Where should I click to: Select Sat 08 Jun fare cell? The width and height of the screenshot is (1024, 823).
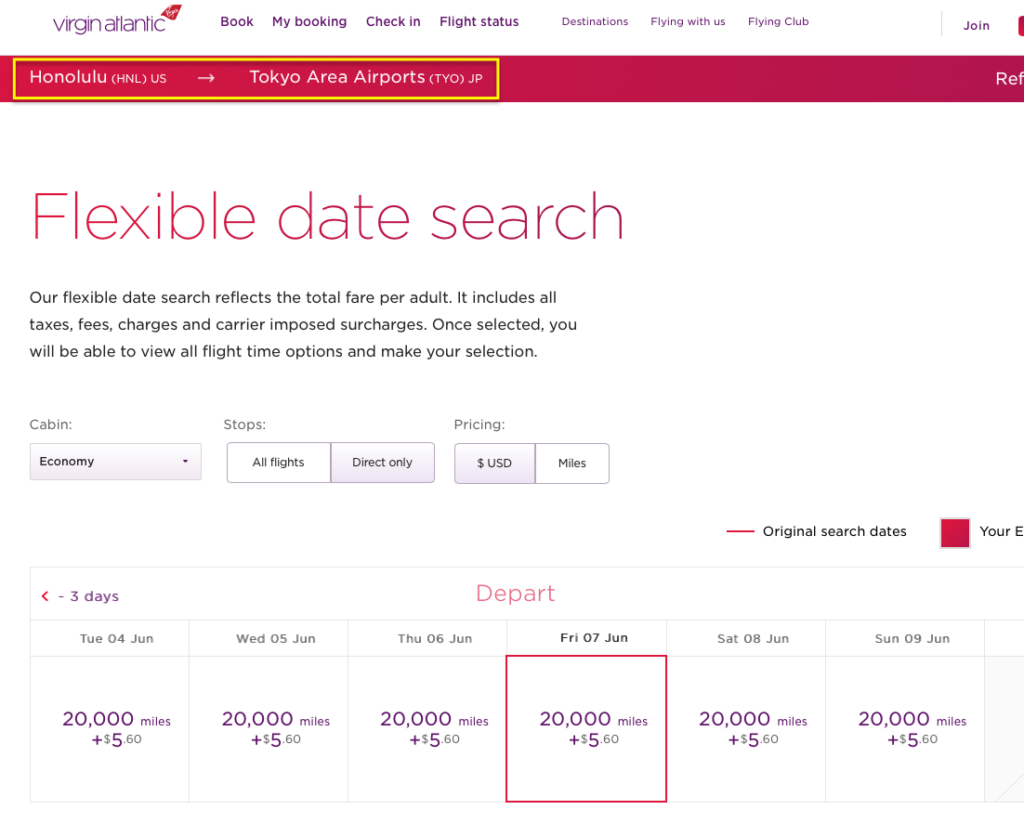[746, 729]
